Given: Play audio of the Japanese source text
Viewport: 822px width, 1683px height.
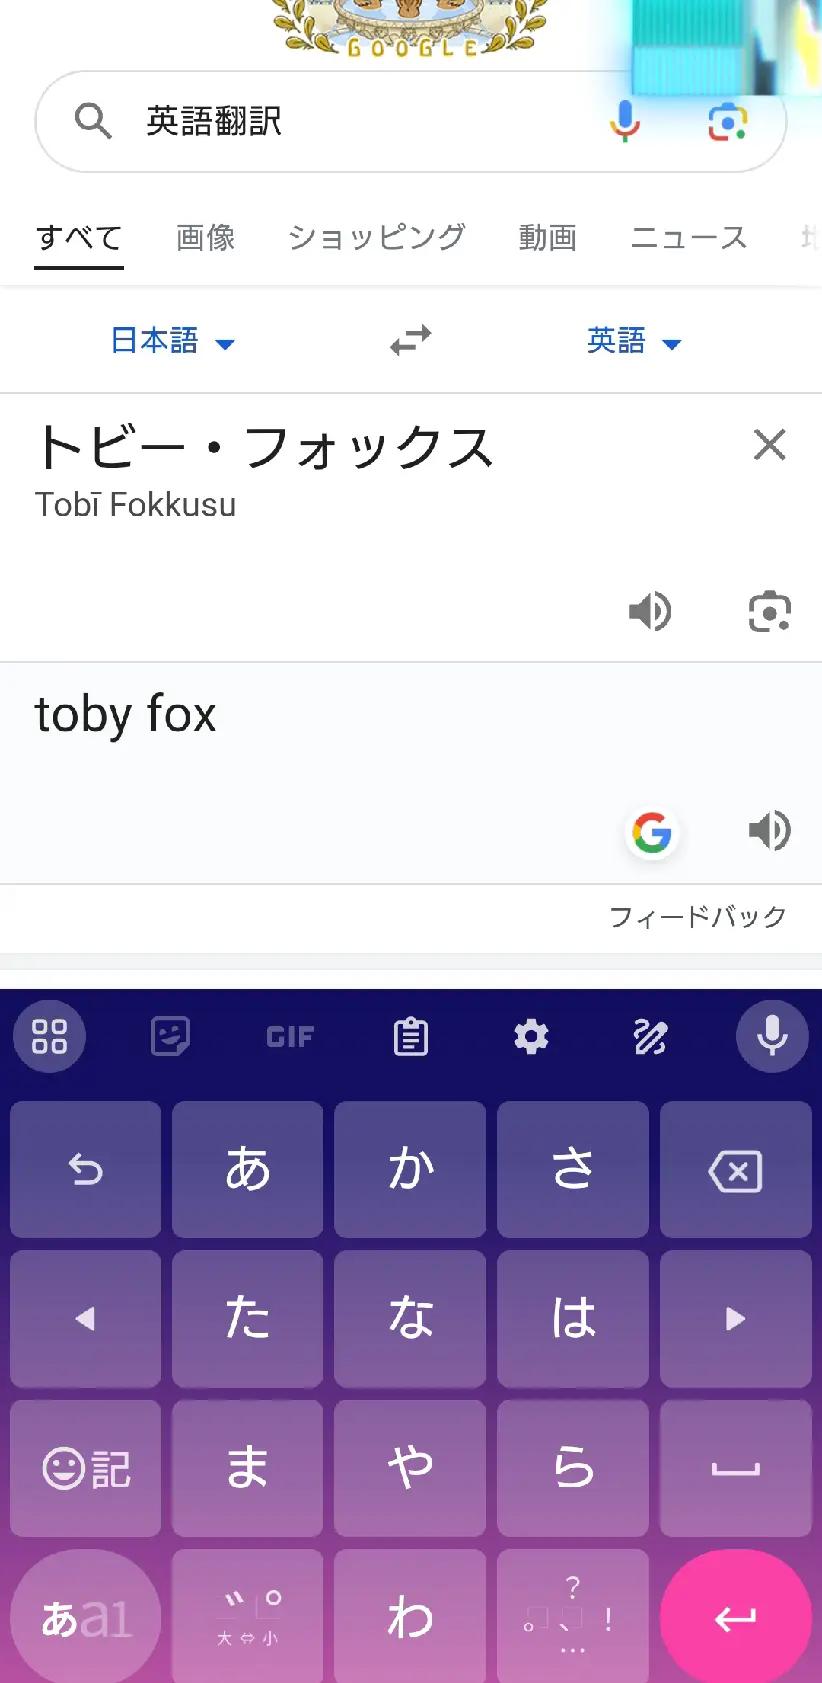Looking at the screenshot, I should pos(650,611).
